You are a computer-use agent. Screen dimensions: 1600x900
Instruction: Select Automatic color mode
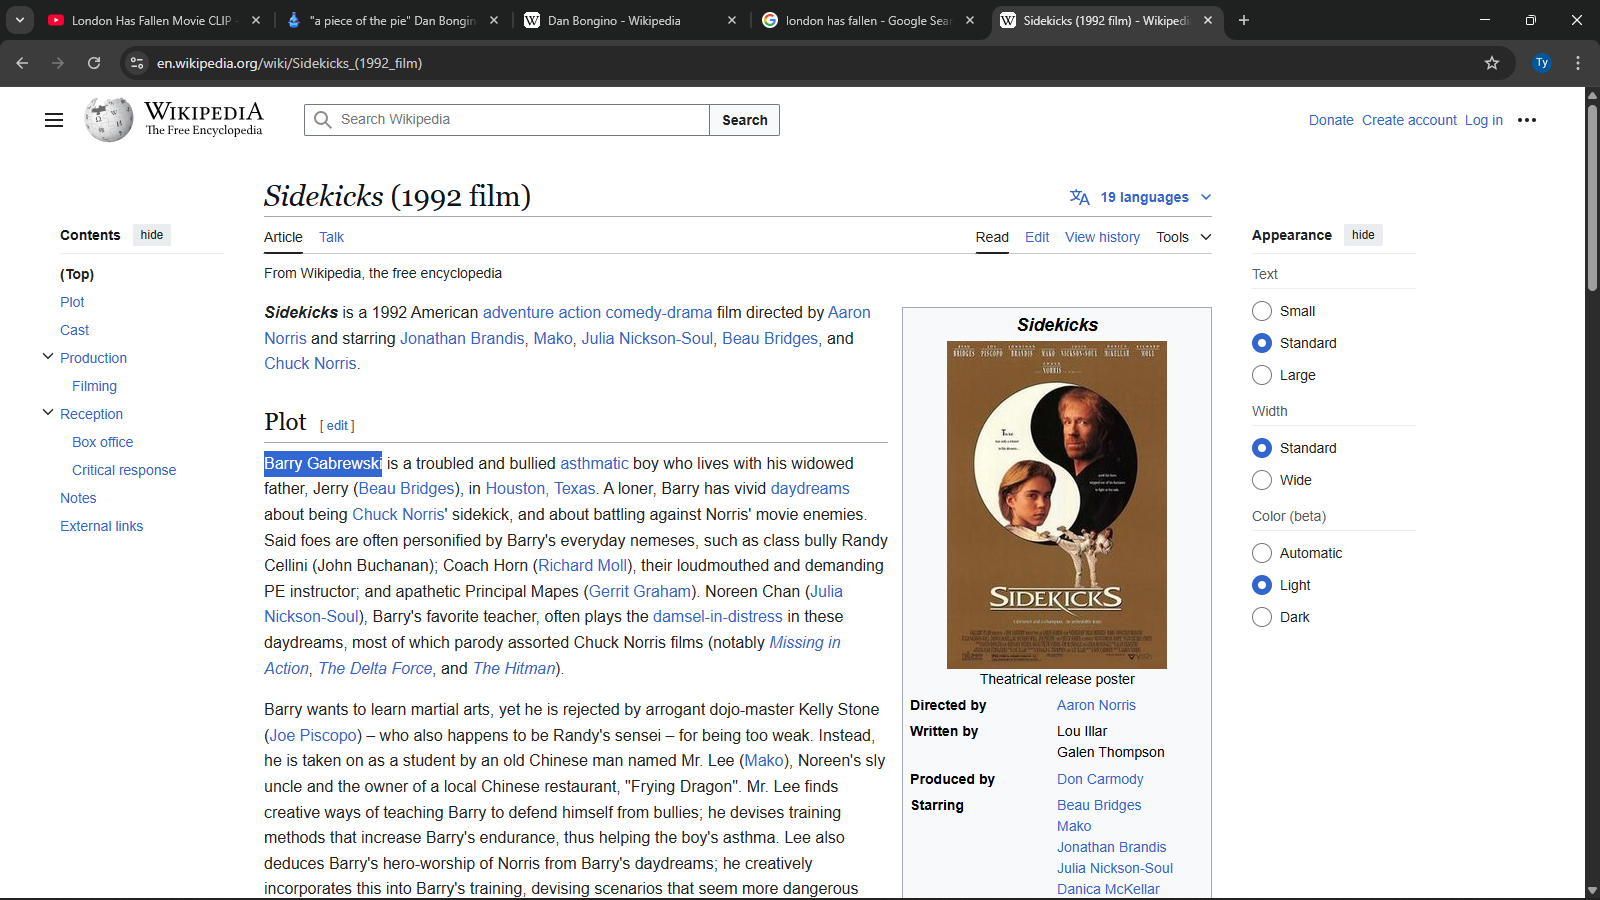pos(1262,553)
